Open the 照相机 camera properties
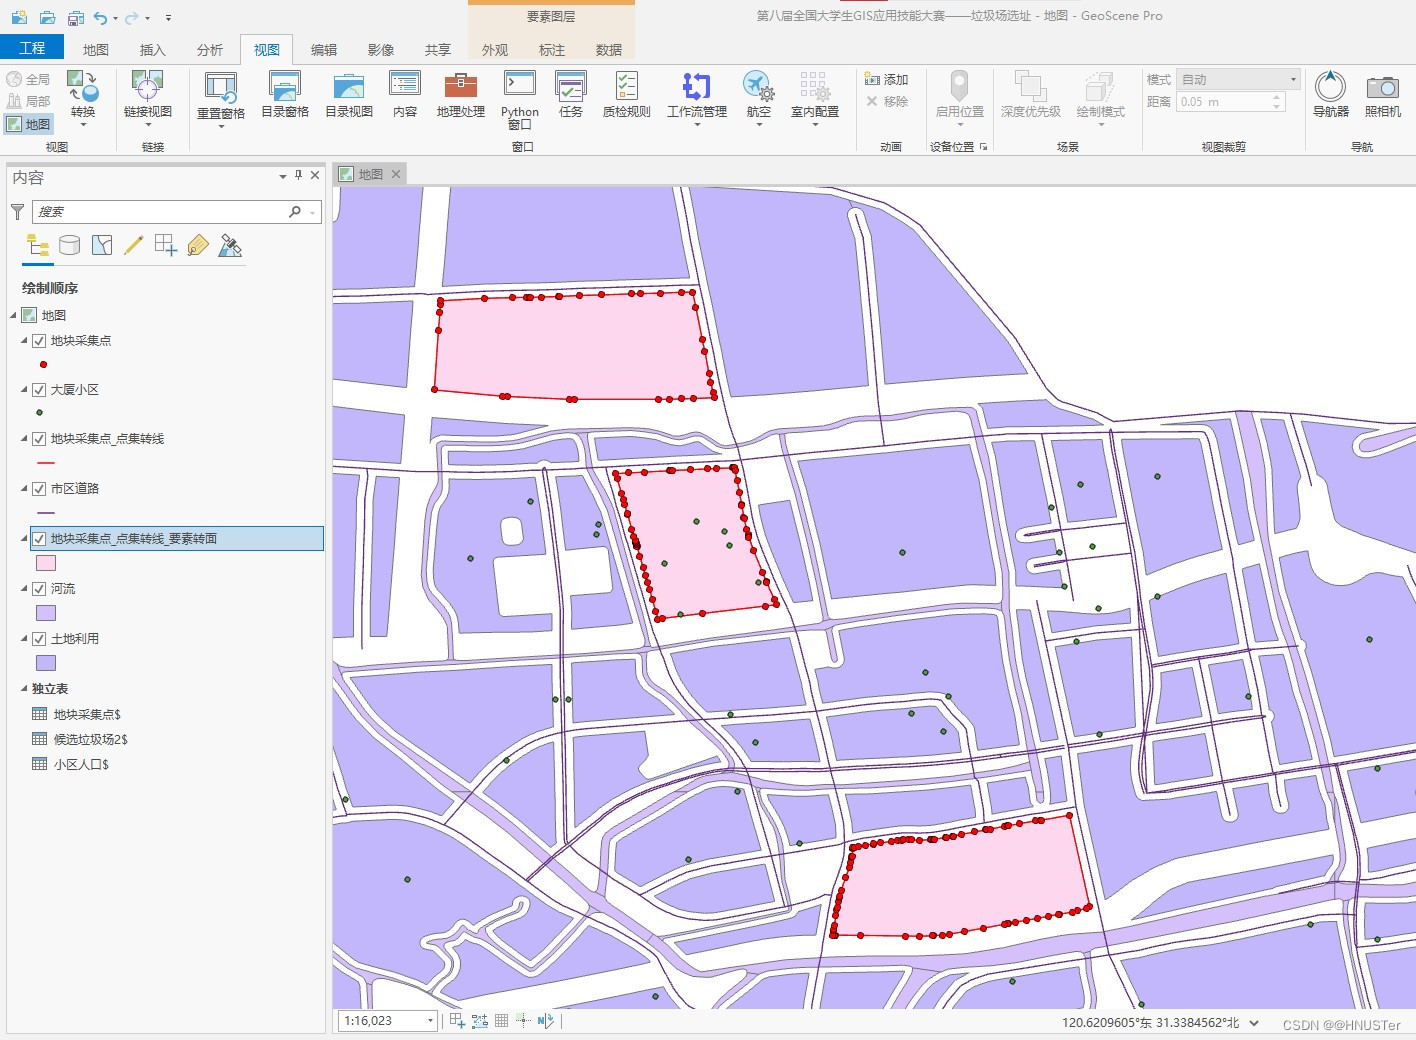The image size is (1416, 1040). (x=1383, y=95)
